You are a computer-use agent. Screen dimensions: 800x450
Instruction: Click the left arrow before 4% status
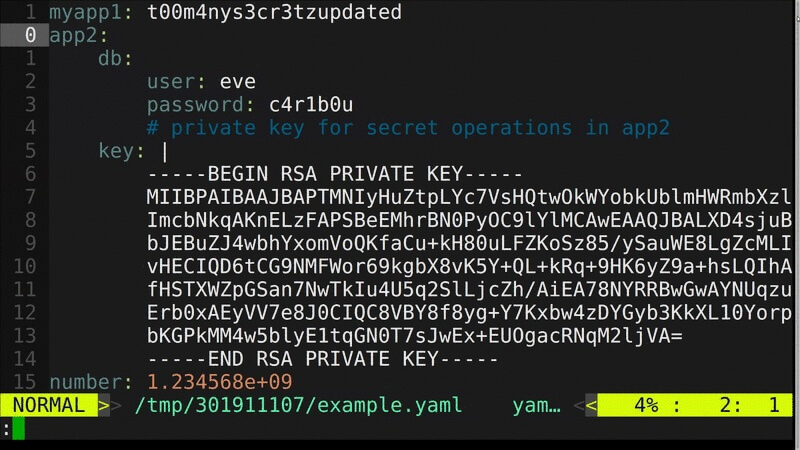point(591,406)
